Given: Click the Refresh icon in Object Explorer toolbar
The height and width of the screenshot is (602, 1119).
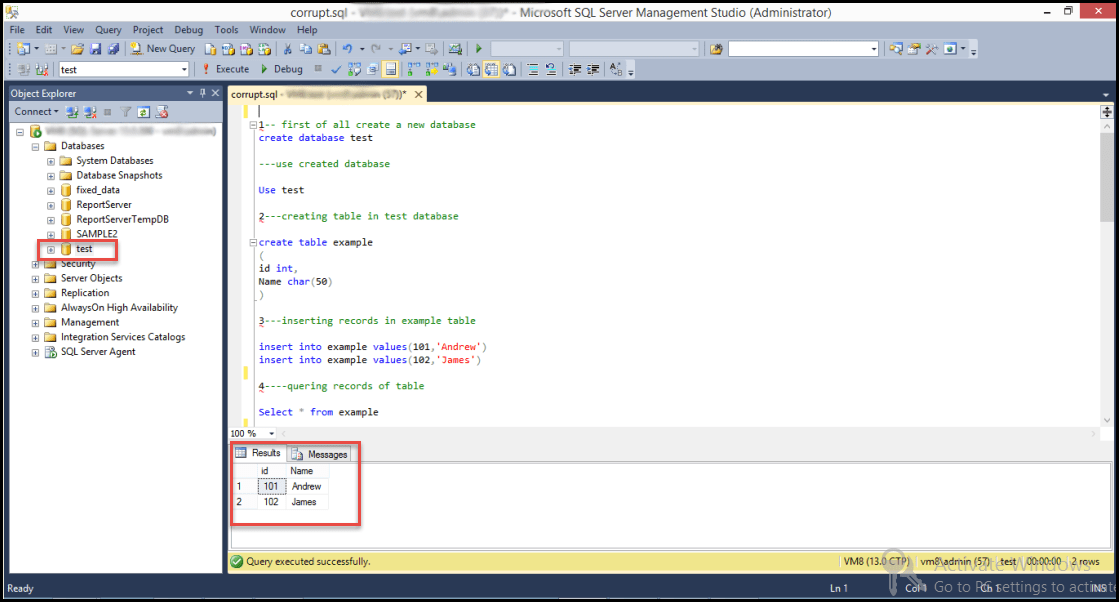Looking at the screenshot, I should [x=143, y=111].
